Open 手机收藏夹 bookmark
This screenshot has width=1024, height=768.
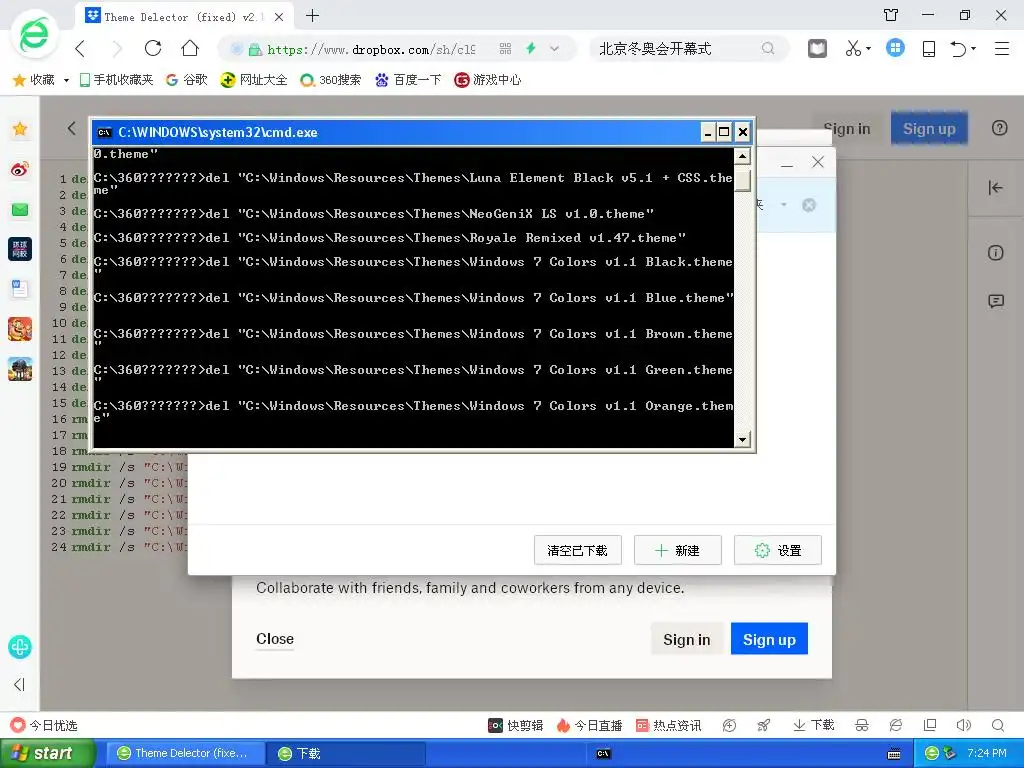116,80
